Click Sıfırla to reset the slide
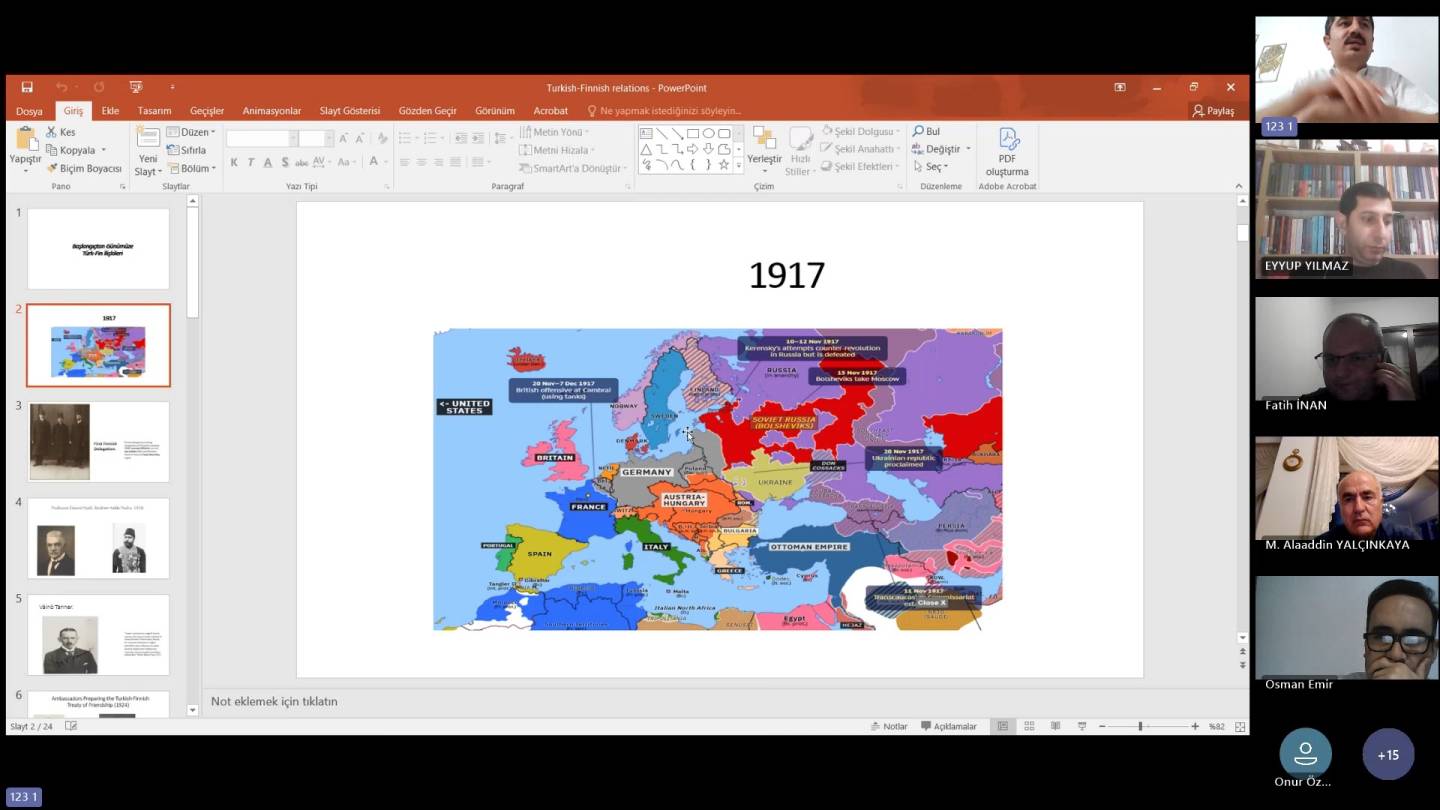 (186, 150)
